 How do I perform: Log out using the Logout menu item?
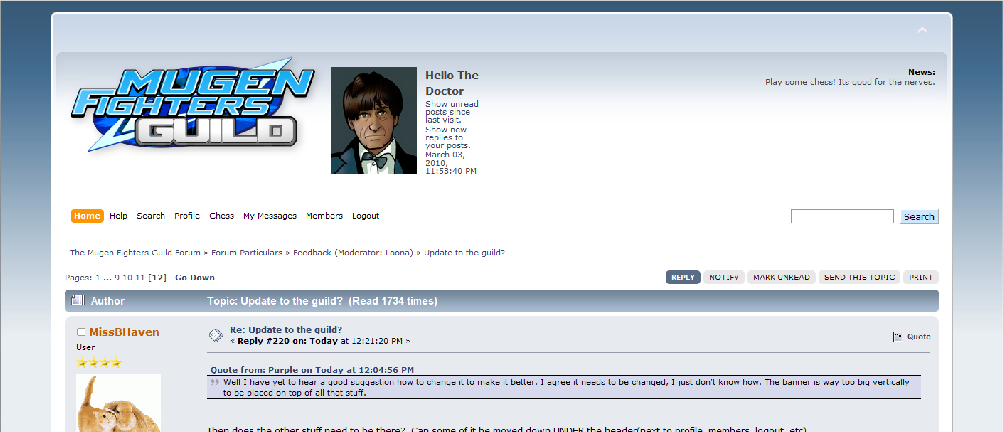click(x=365, y=216)
